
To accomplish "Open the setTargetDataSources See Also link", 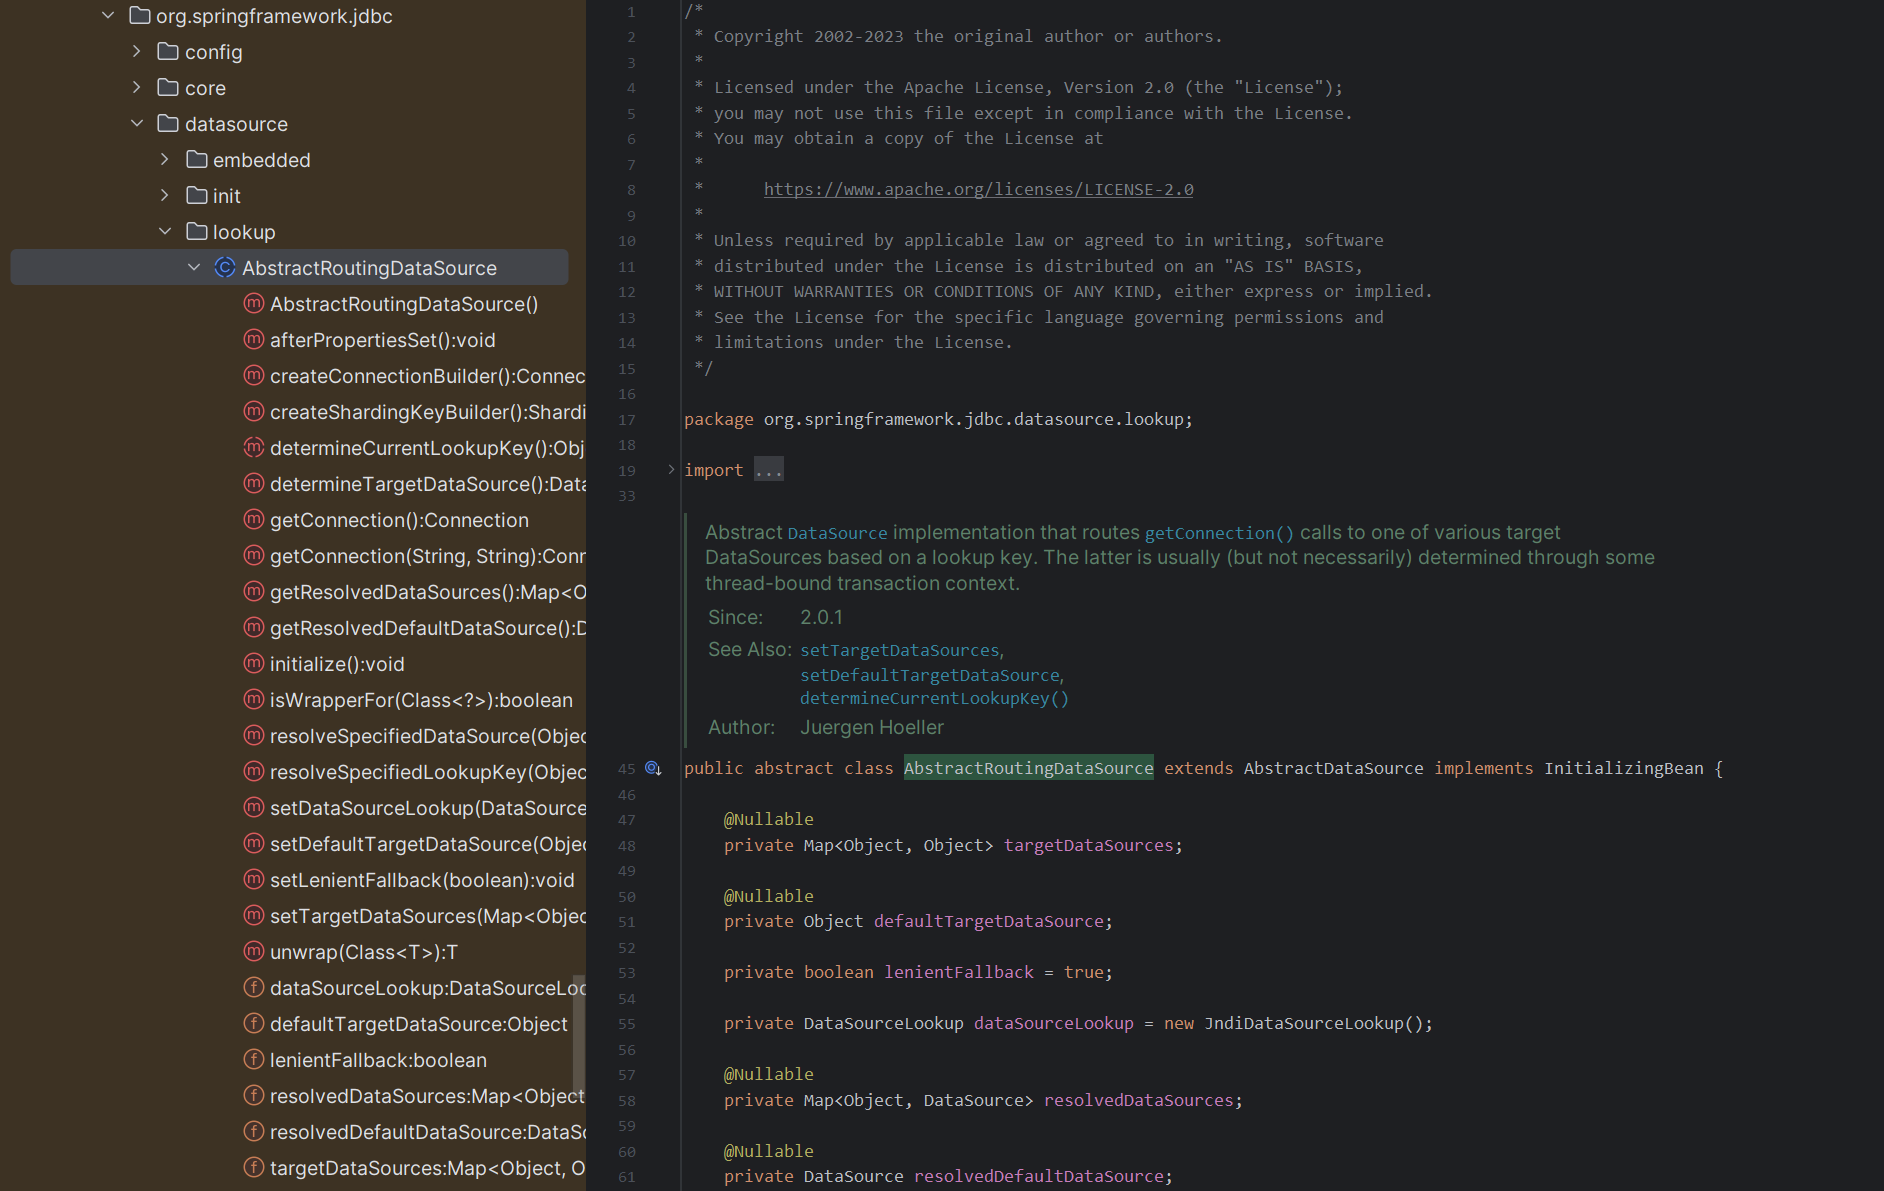I will (899, 650).
